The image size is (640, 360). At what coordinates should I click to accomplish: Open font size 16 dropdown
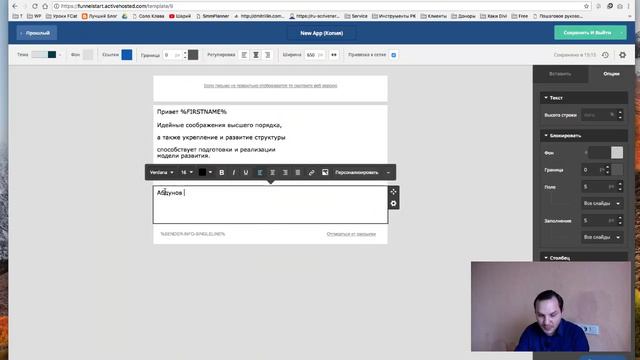coord(187,172)
